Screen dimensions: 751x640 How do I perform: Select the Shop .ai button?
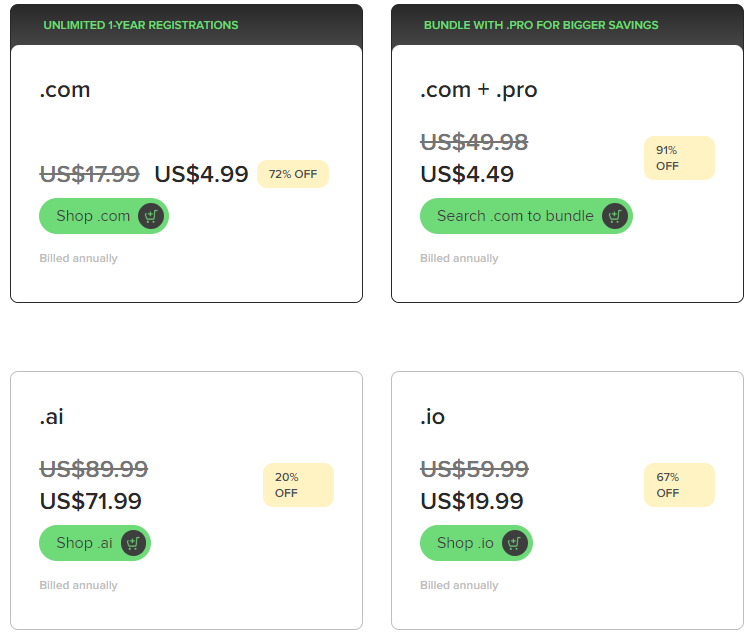pyautogui.click(x=95, y=543)
